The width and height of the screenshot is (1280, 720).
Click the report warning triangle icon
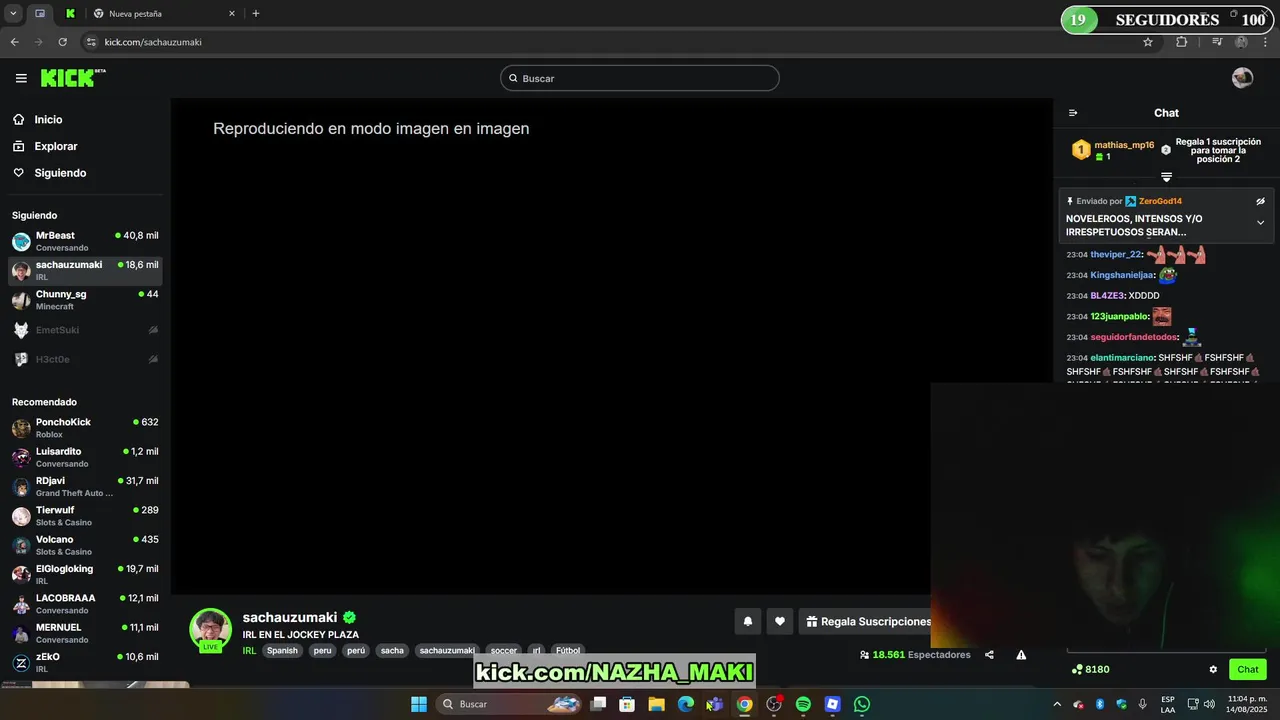coord(1021,655)
